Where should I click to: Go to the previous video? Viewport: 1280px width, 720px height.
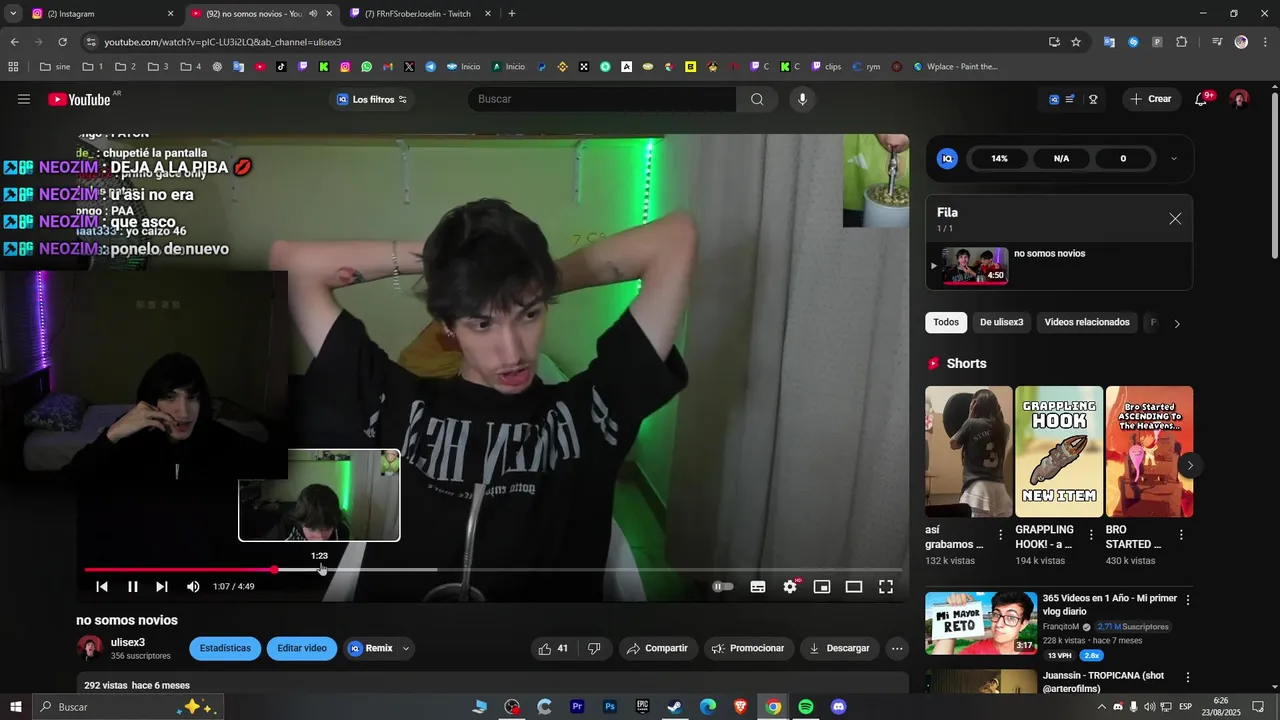tap(102, 586)
